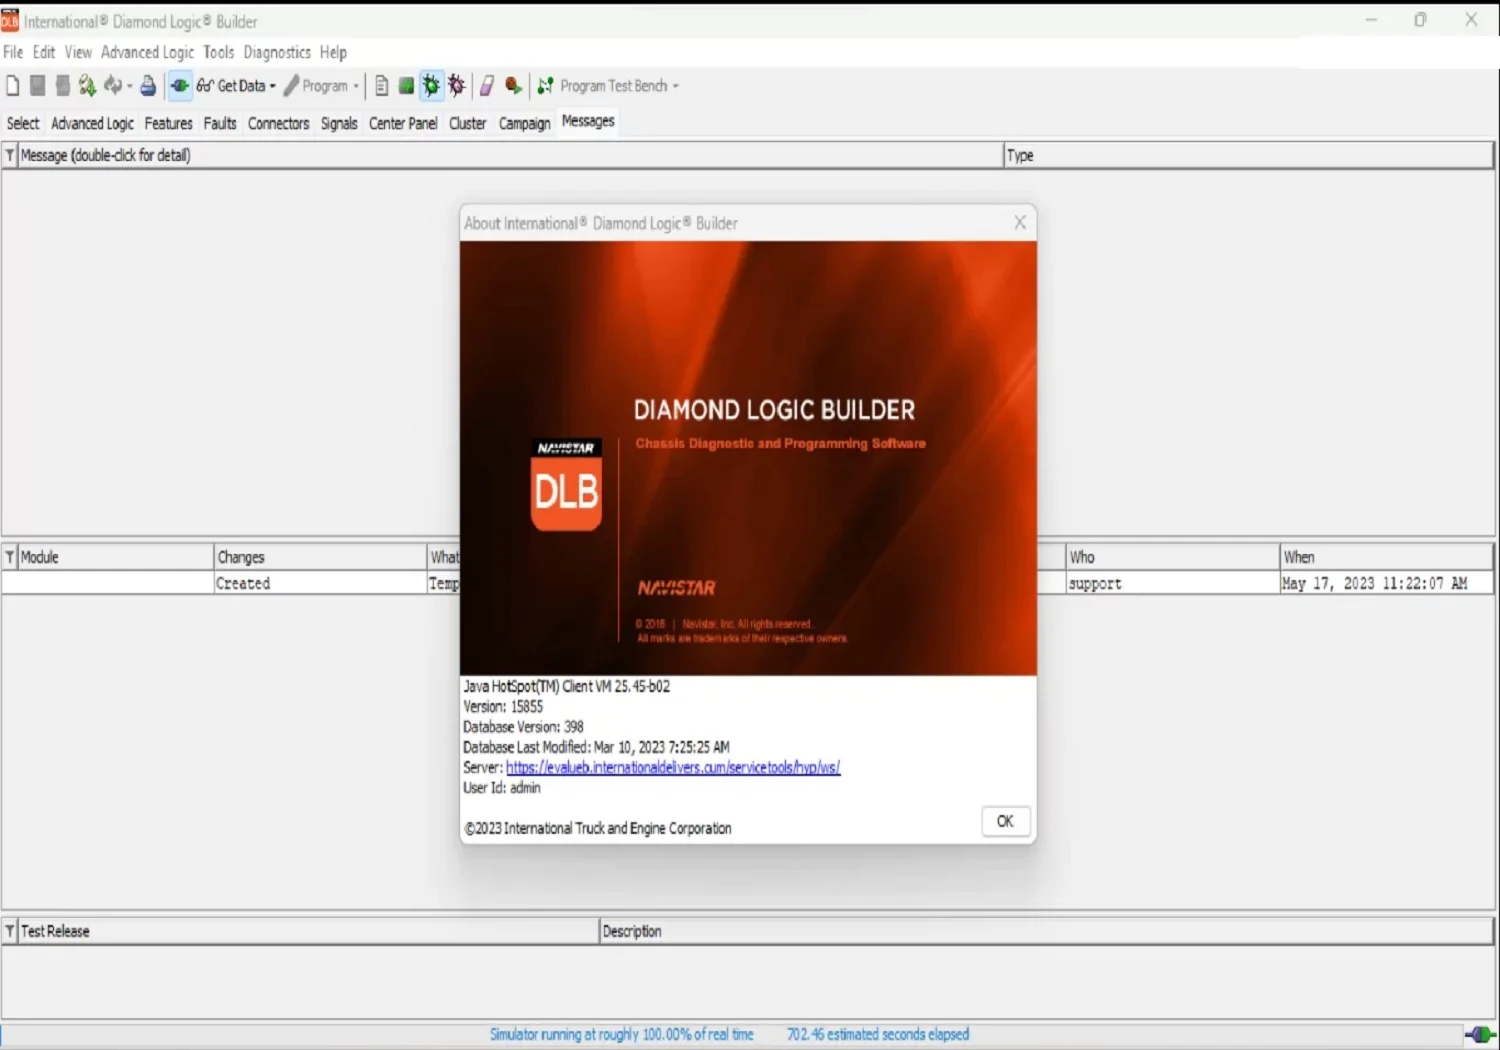Click the grayed Save All icon
The width and height of the screenshot is (1500, 1050).
[x=62, y=86]
